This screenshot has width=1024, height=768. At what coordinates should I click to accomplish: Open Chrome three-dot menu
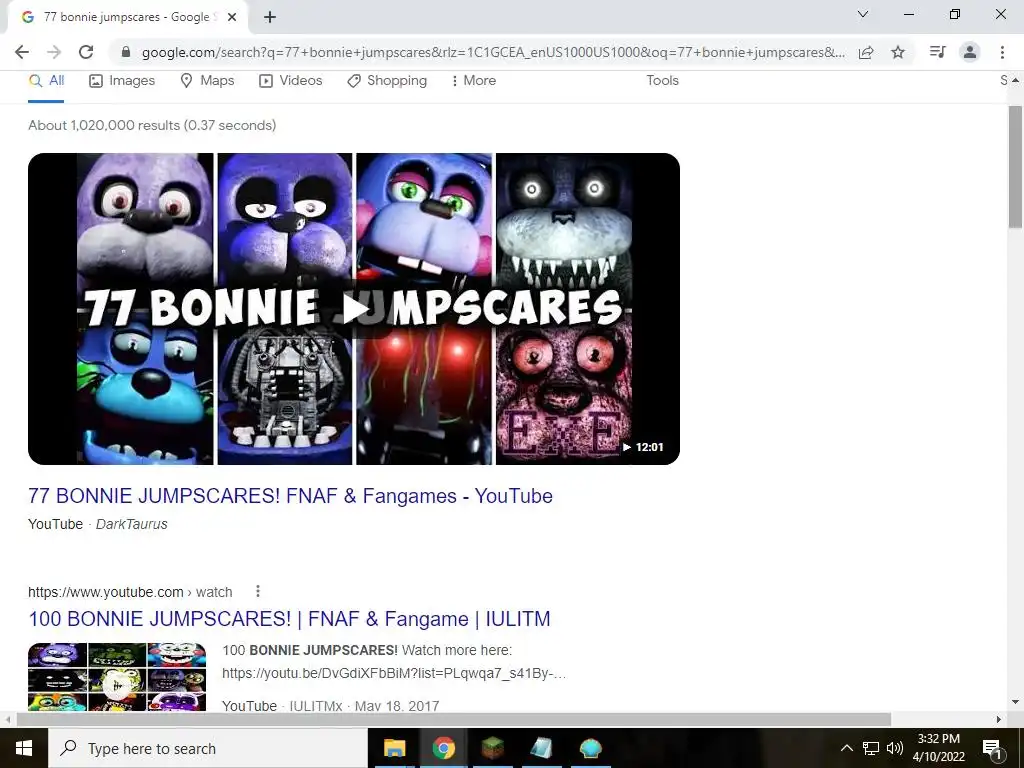[x=1002, y=52]
